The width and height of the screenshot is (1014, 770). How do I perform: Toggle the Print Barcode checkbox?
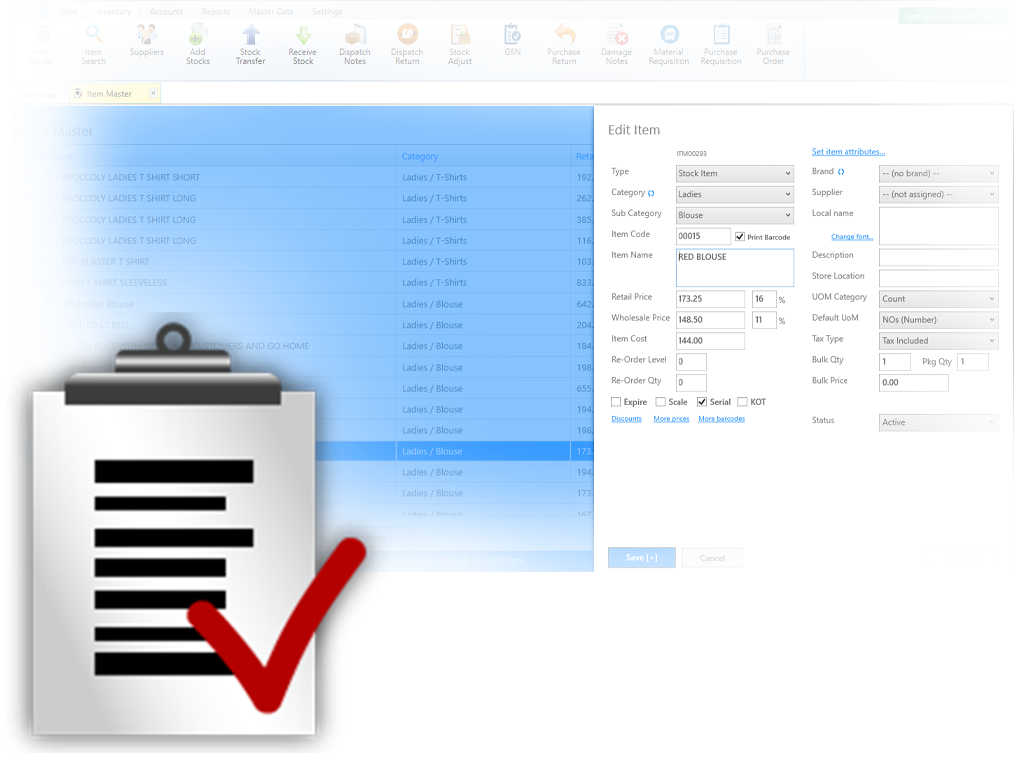[x=740, y=237]
